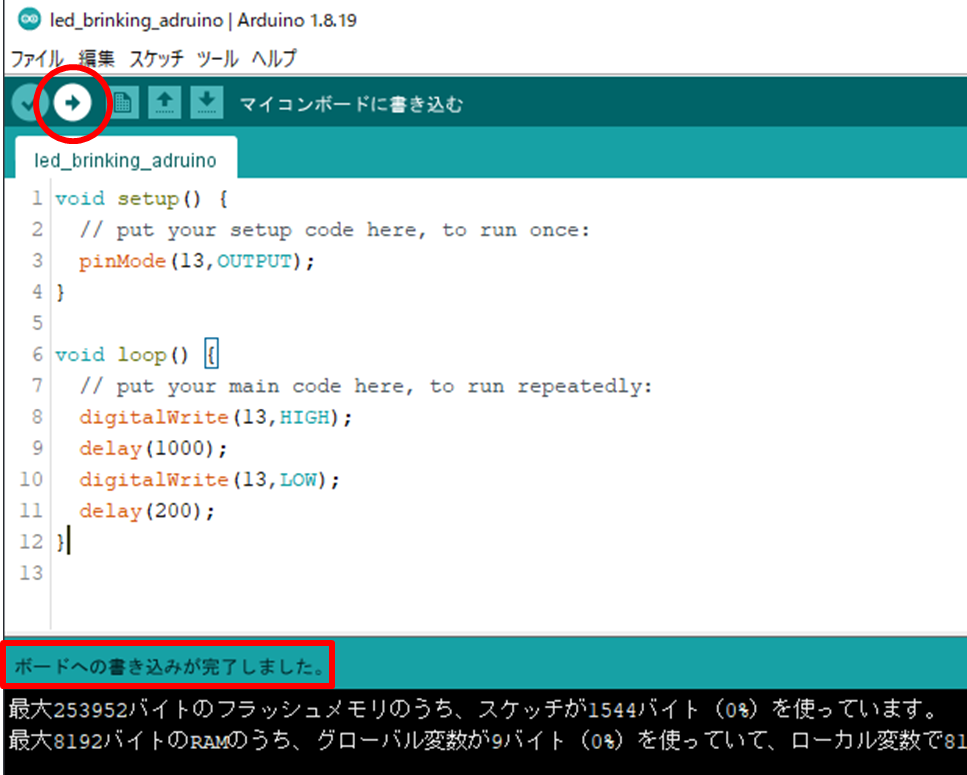Screen dimensions: 967x775
Task: Open the ファイル menu
Action: click(37, 59)
